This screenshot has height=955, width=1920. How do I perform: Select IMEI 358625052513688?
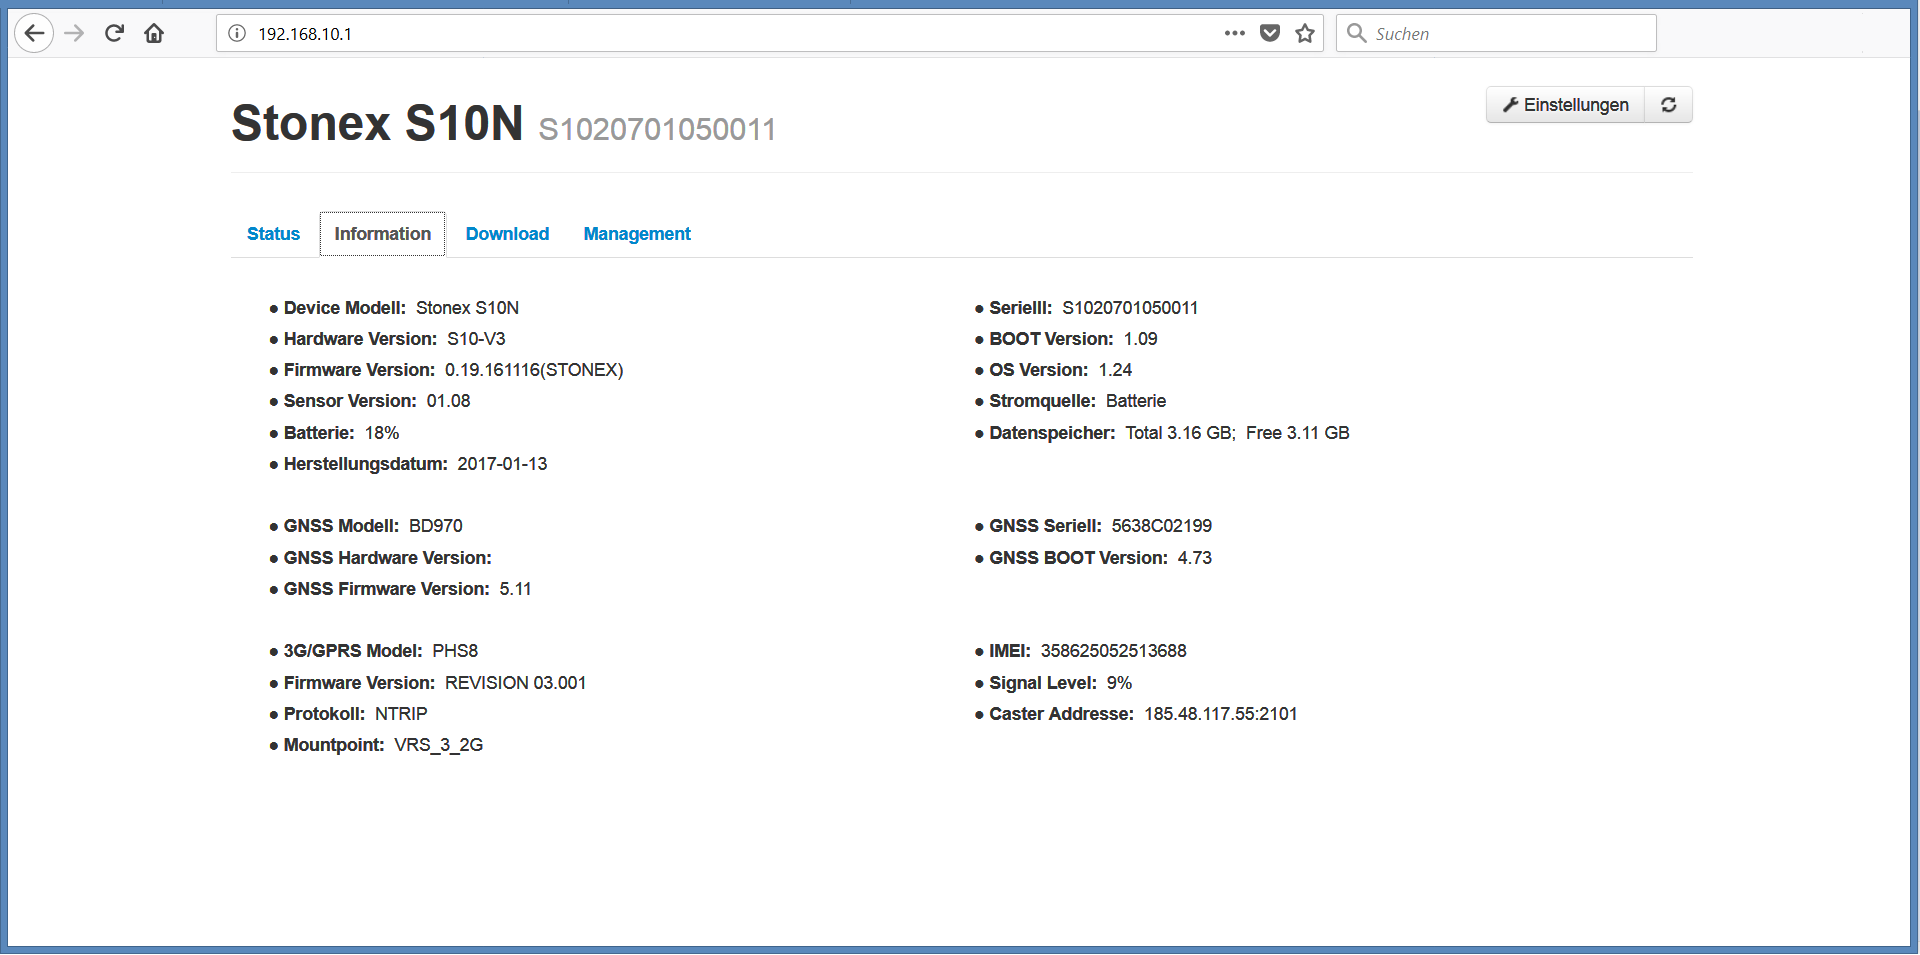[x=1113, y=651]
